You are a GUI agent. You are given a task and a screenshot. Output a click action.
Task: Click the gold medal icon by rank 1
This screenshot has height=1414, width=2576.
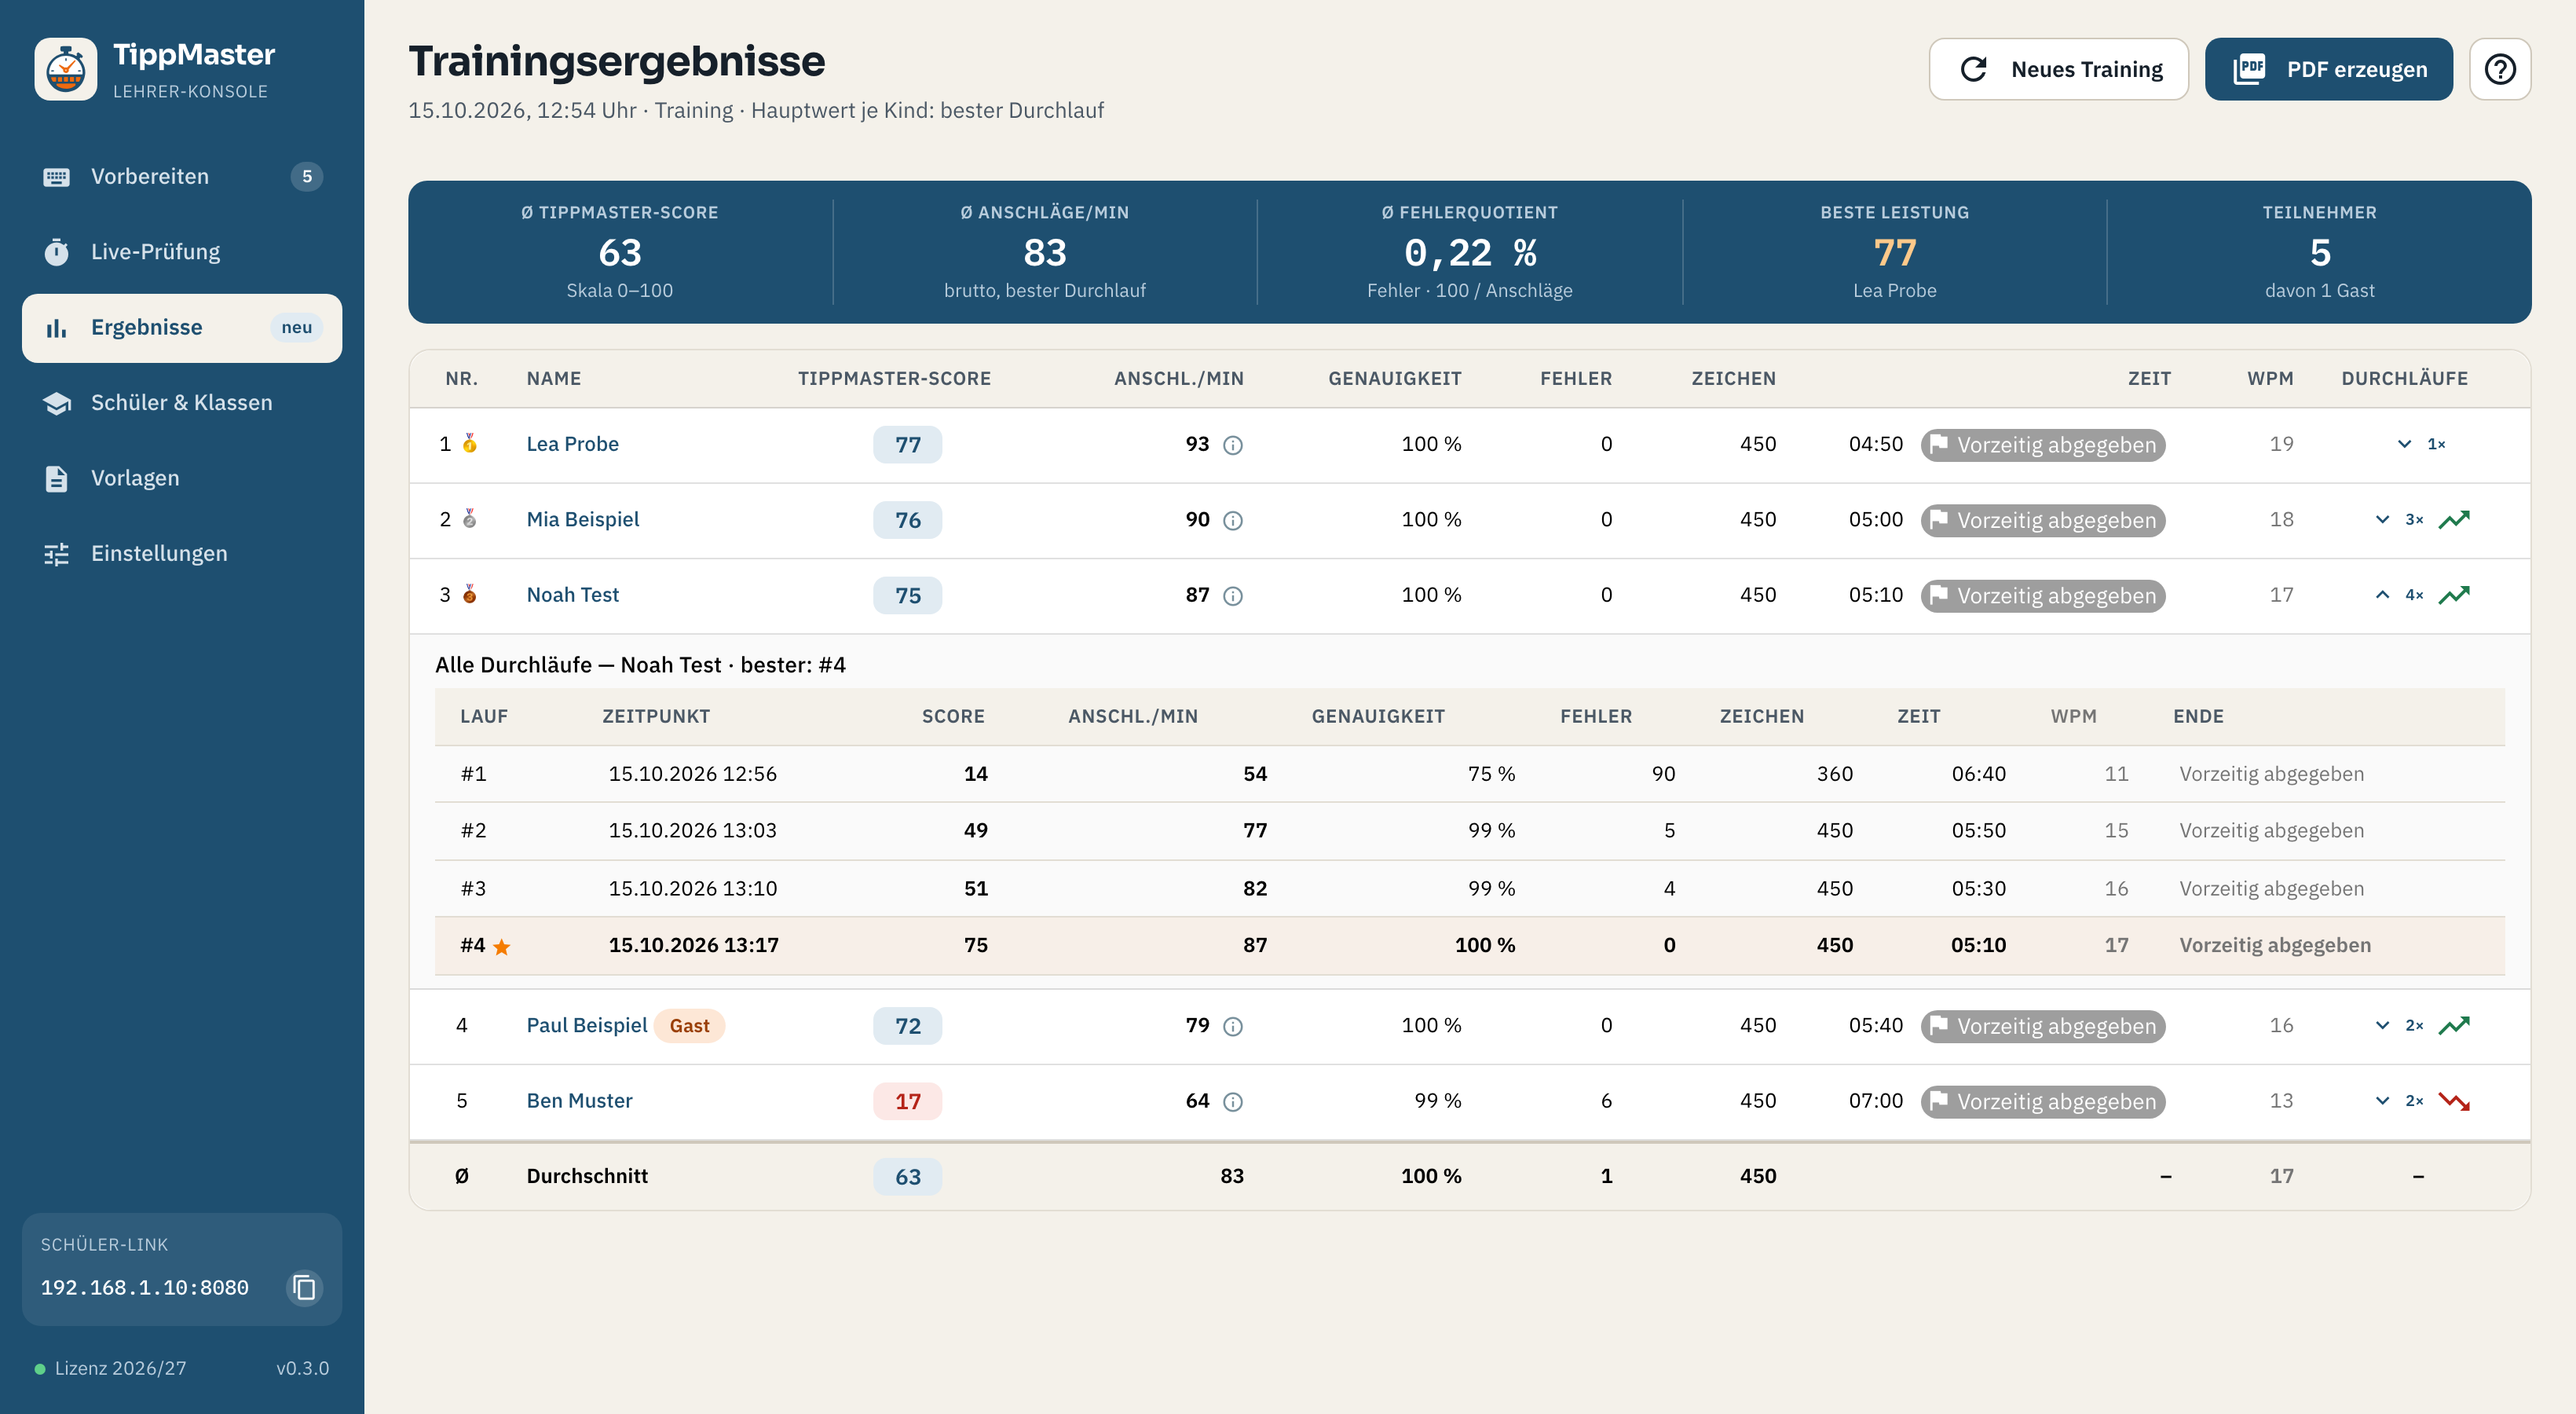469,443
